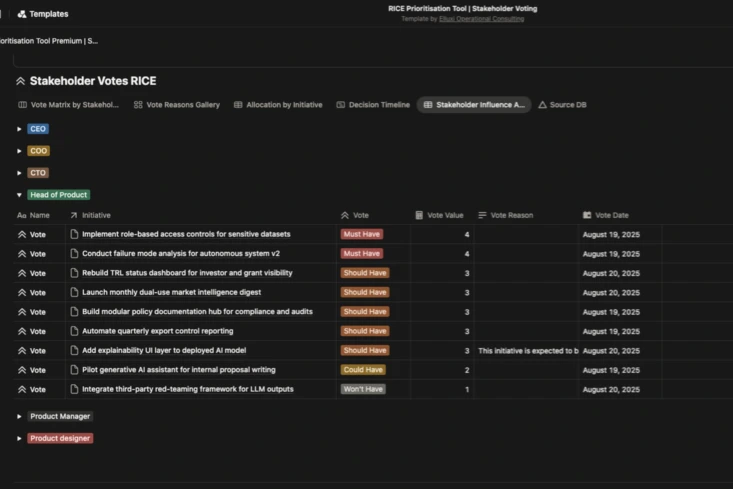Collapse the Head of Product group

pyautogui.click(x=19, y=195)
